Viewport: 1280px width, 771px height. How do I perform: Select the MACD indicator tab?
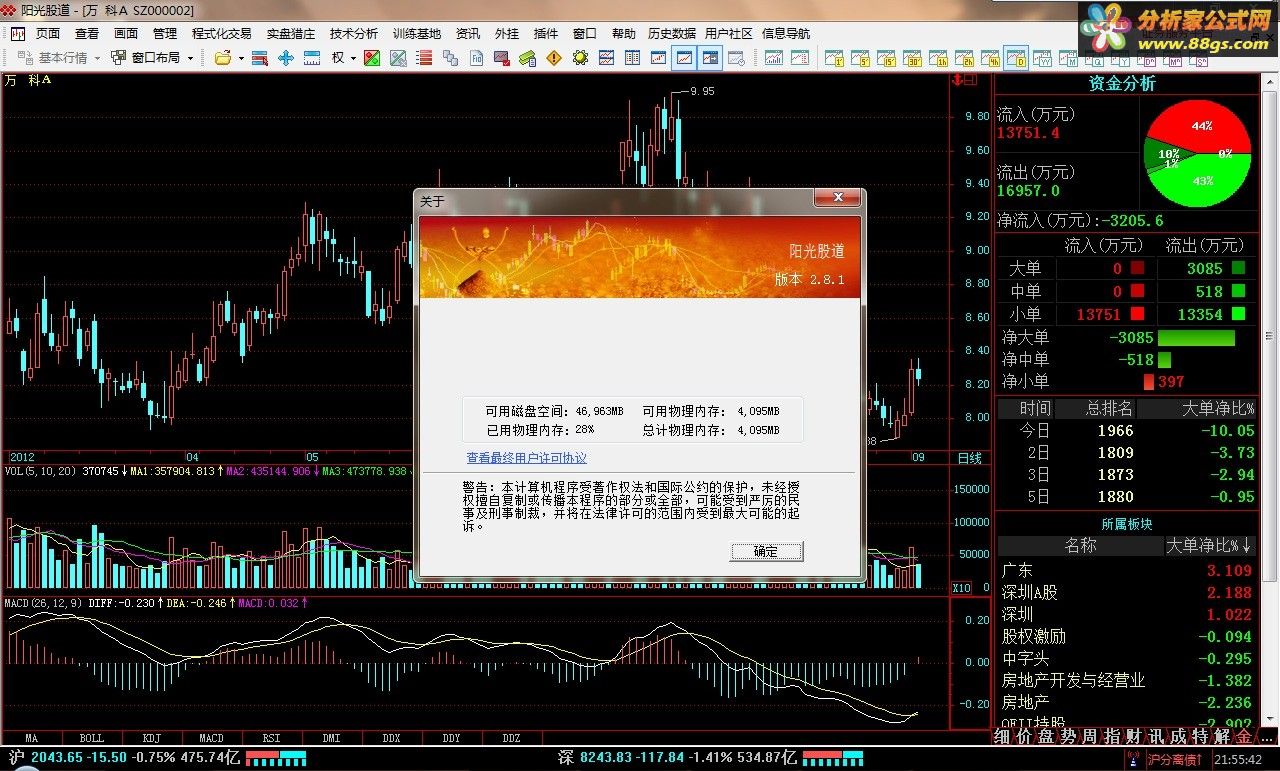(x=211, y=738)
